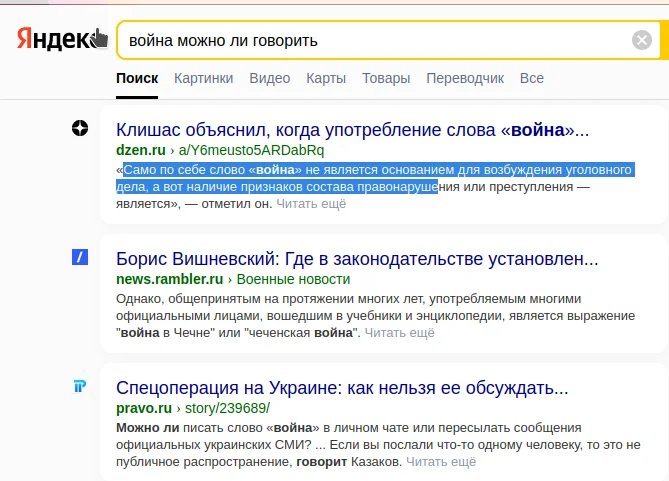This screenshot has height=481, width=669.
Task: Open the news.rambler.ru domain link
Action: 169,279
